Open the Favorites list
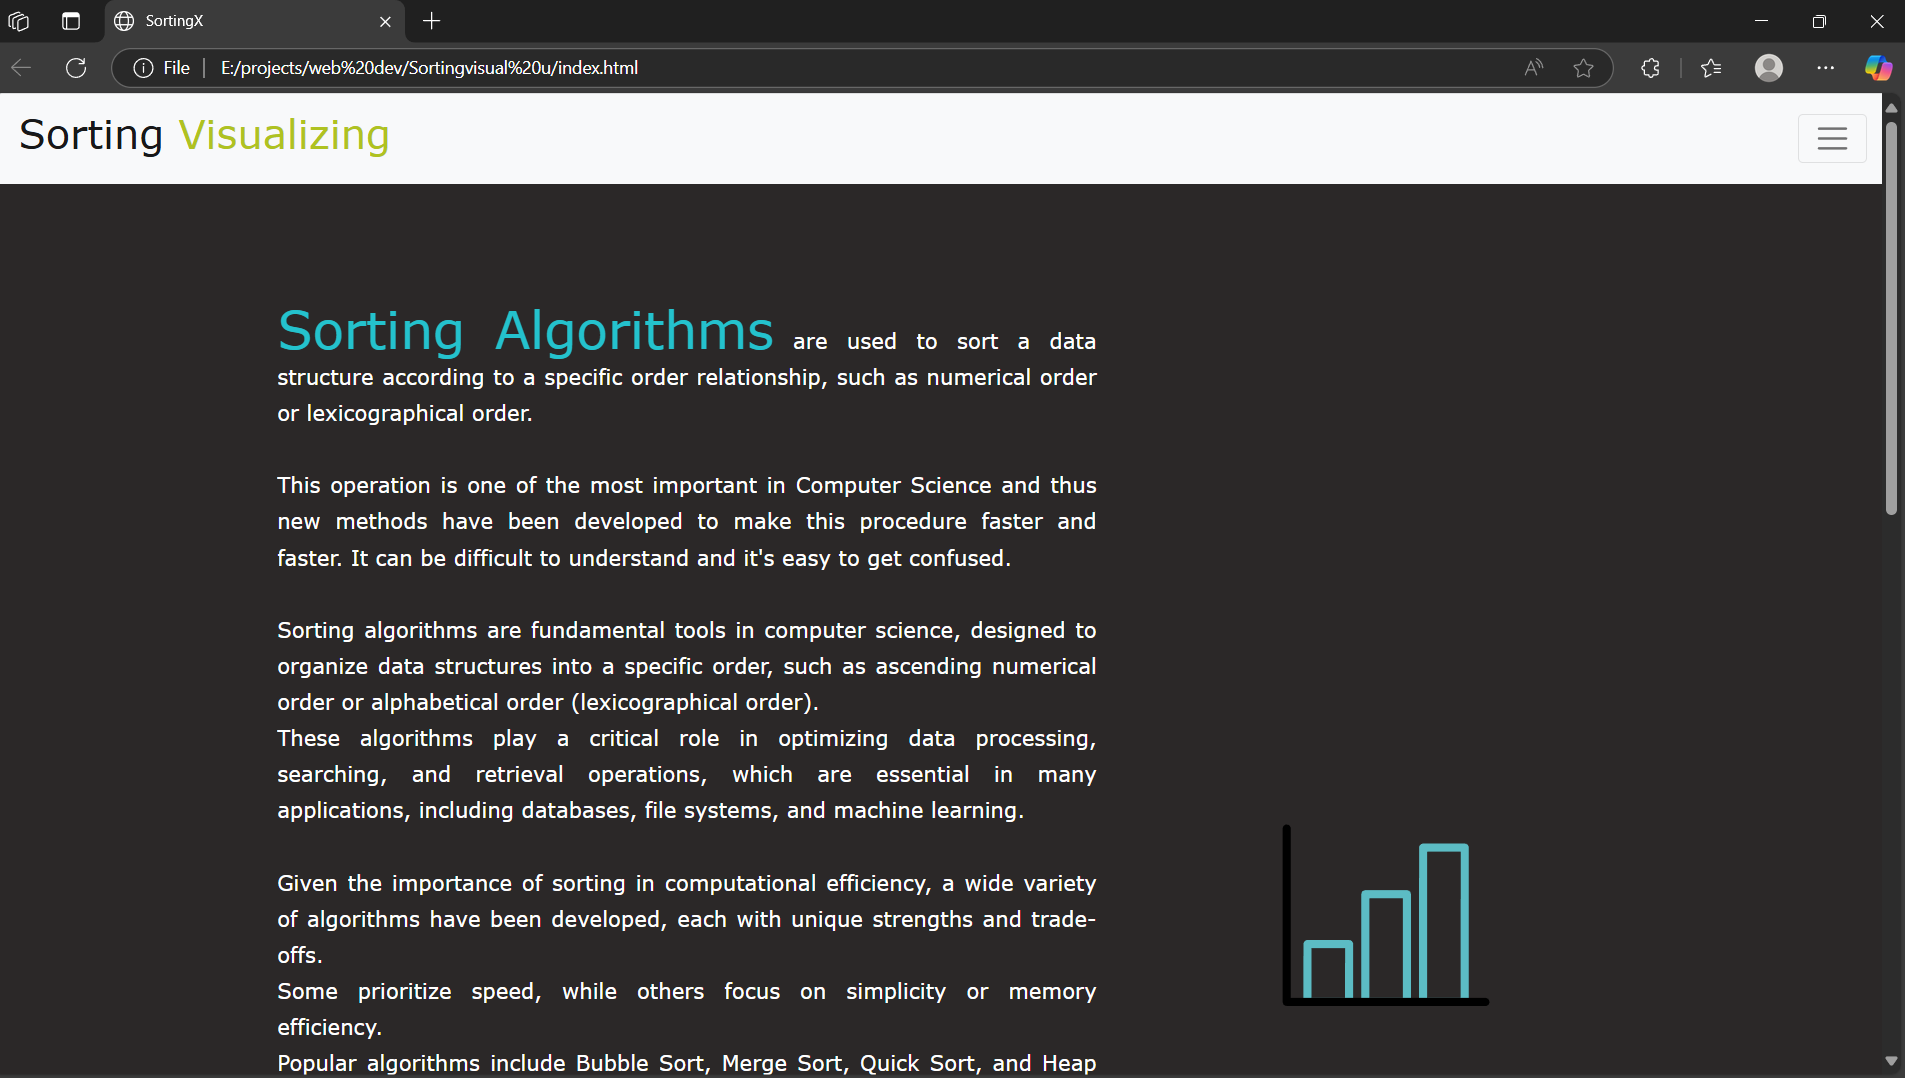This screenshot has width=1905, height=1078. pos(1711,68)
